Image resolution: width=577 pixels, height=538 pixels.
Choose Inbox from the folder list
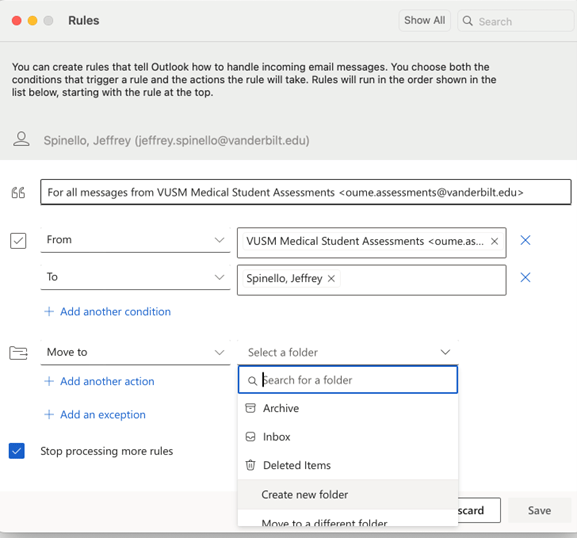[348, 437]
